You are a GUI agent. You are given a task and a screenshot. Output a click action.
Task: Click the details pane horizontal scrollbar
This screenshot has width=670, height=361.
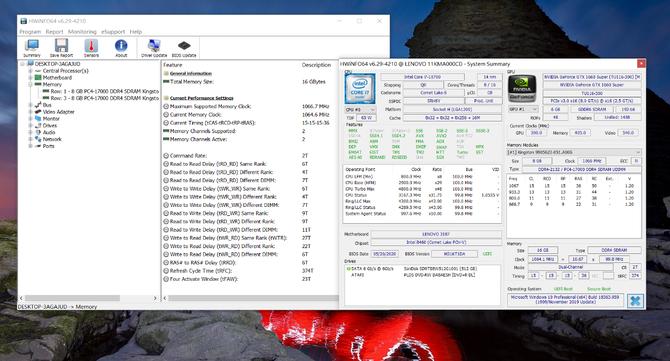tap(250, 298)
